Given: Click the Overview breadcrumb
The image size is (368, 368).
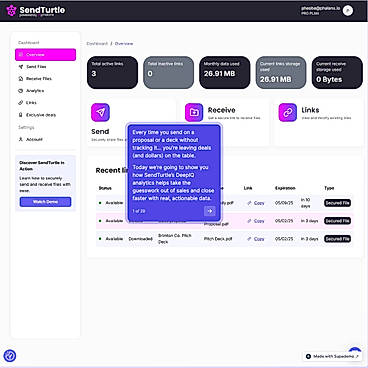Looking at the screenshot, I should 124,44.
